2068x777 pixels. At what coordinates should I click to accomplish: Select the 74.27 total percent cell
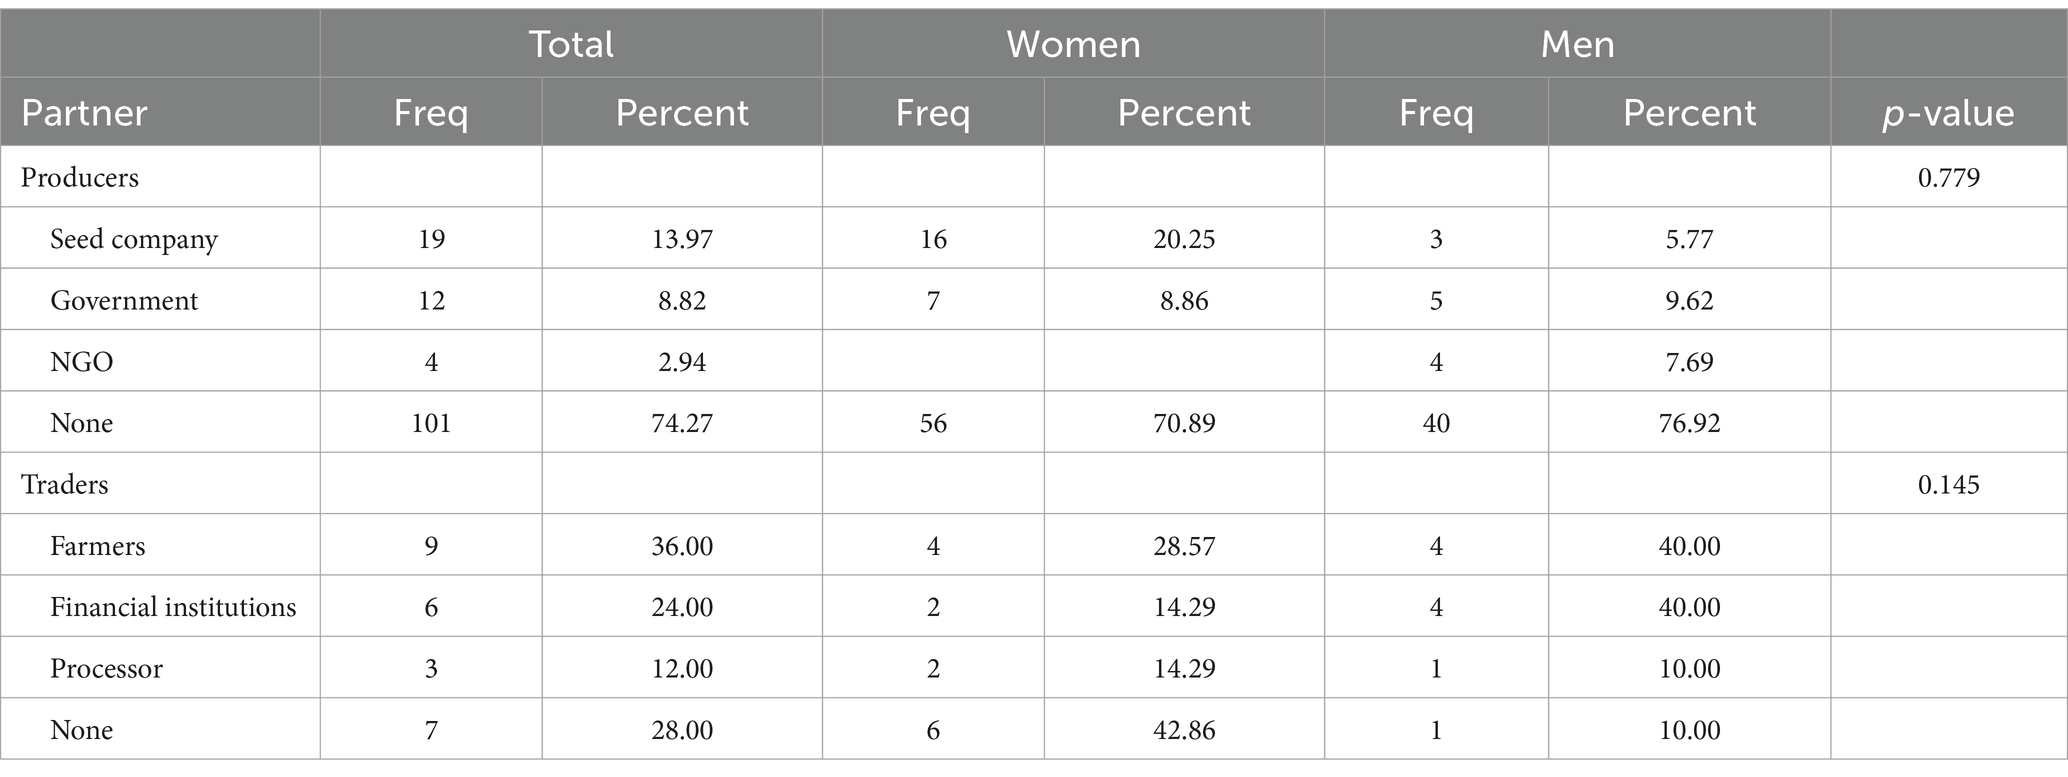point(682,423)
